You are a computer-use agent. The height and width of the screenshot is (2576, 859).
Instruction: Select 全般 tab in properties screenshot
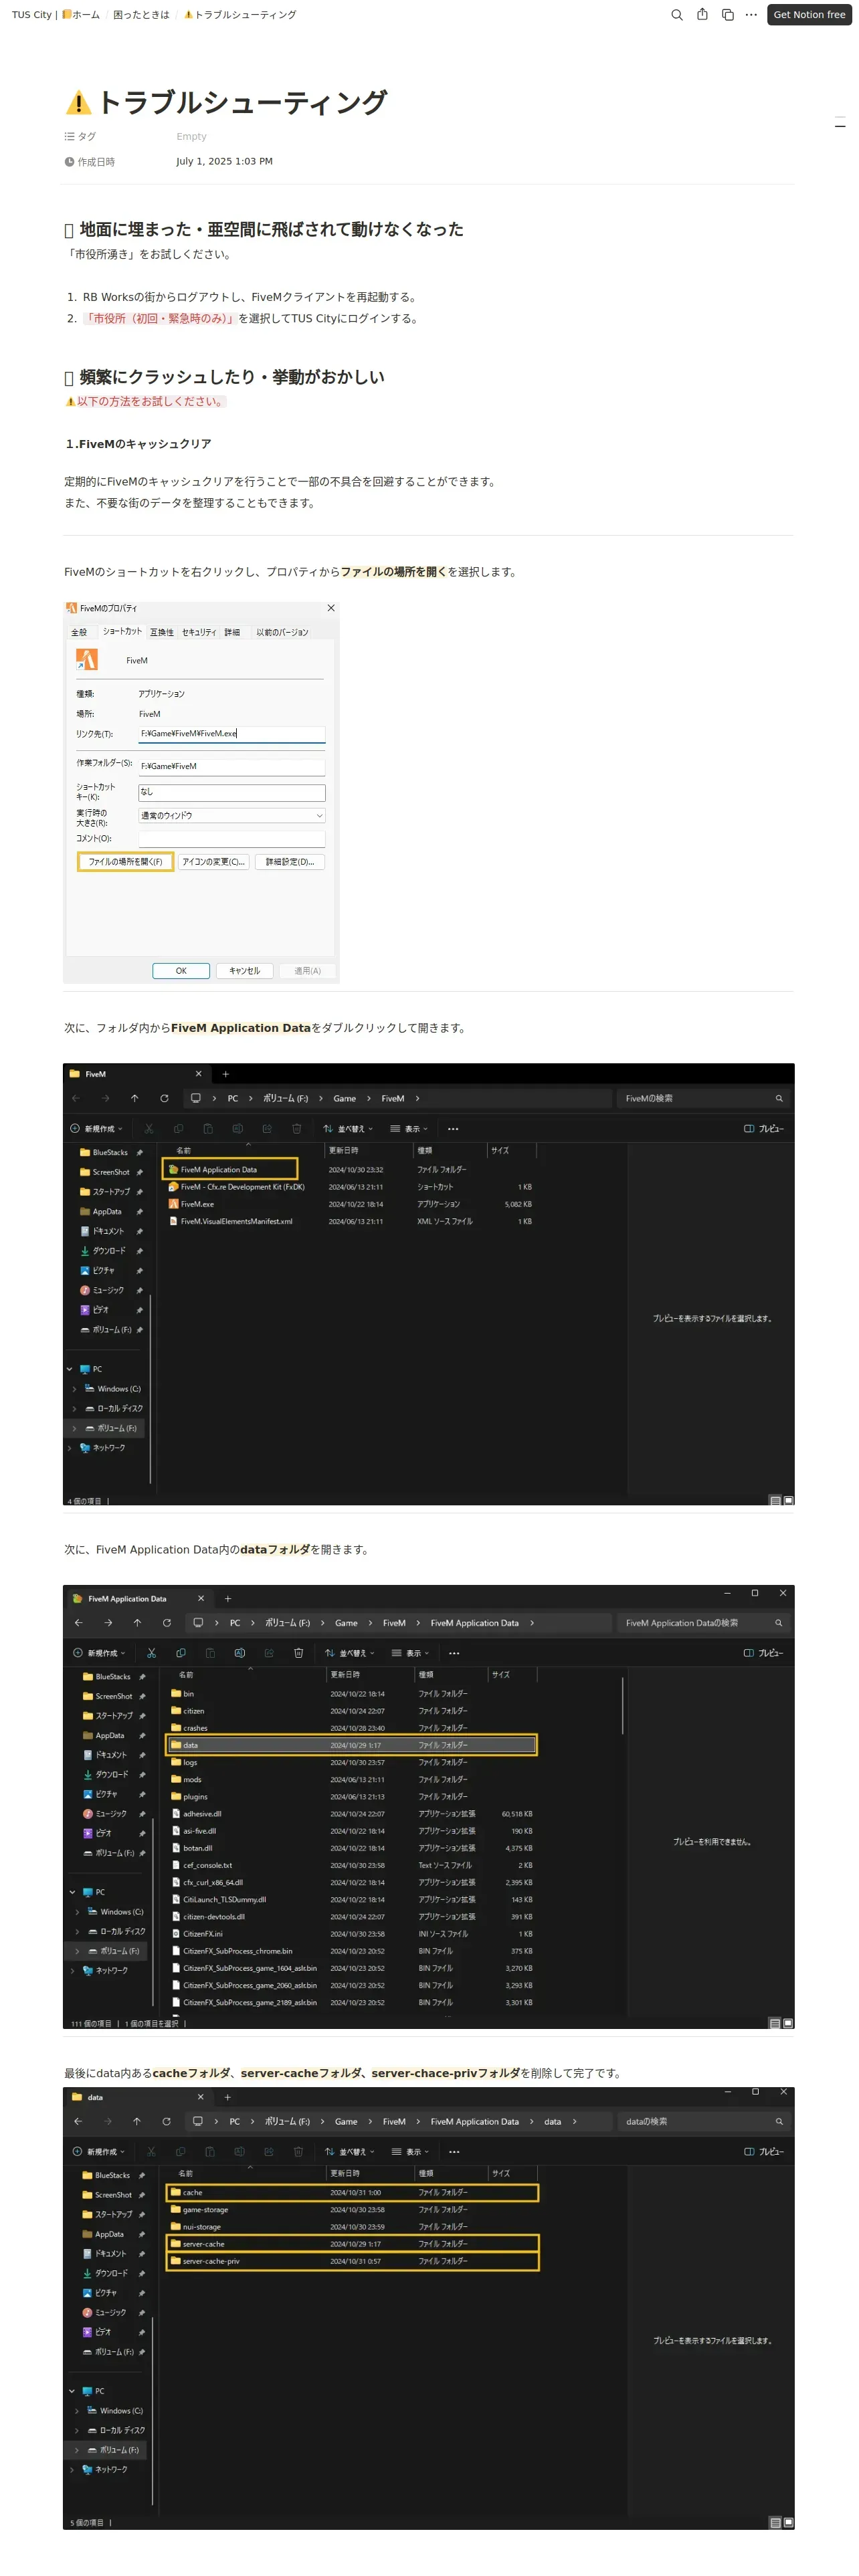[79, 632]
